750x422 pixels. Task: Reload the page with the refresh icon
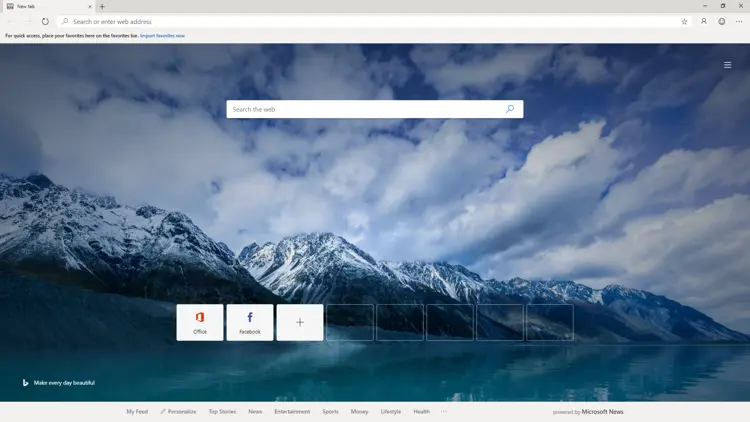coord(45,22)
